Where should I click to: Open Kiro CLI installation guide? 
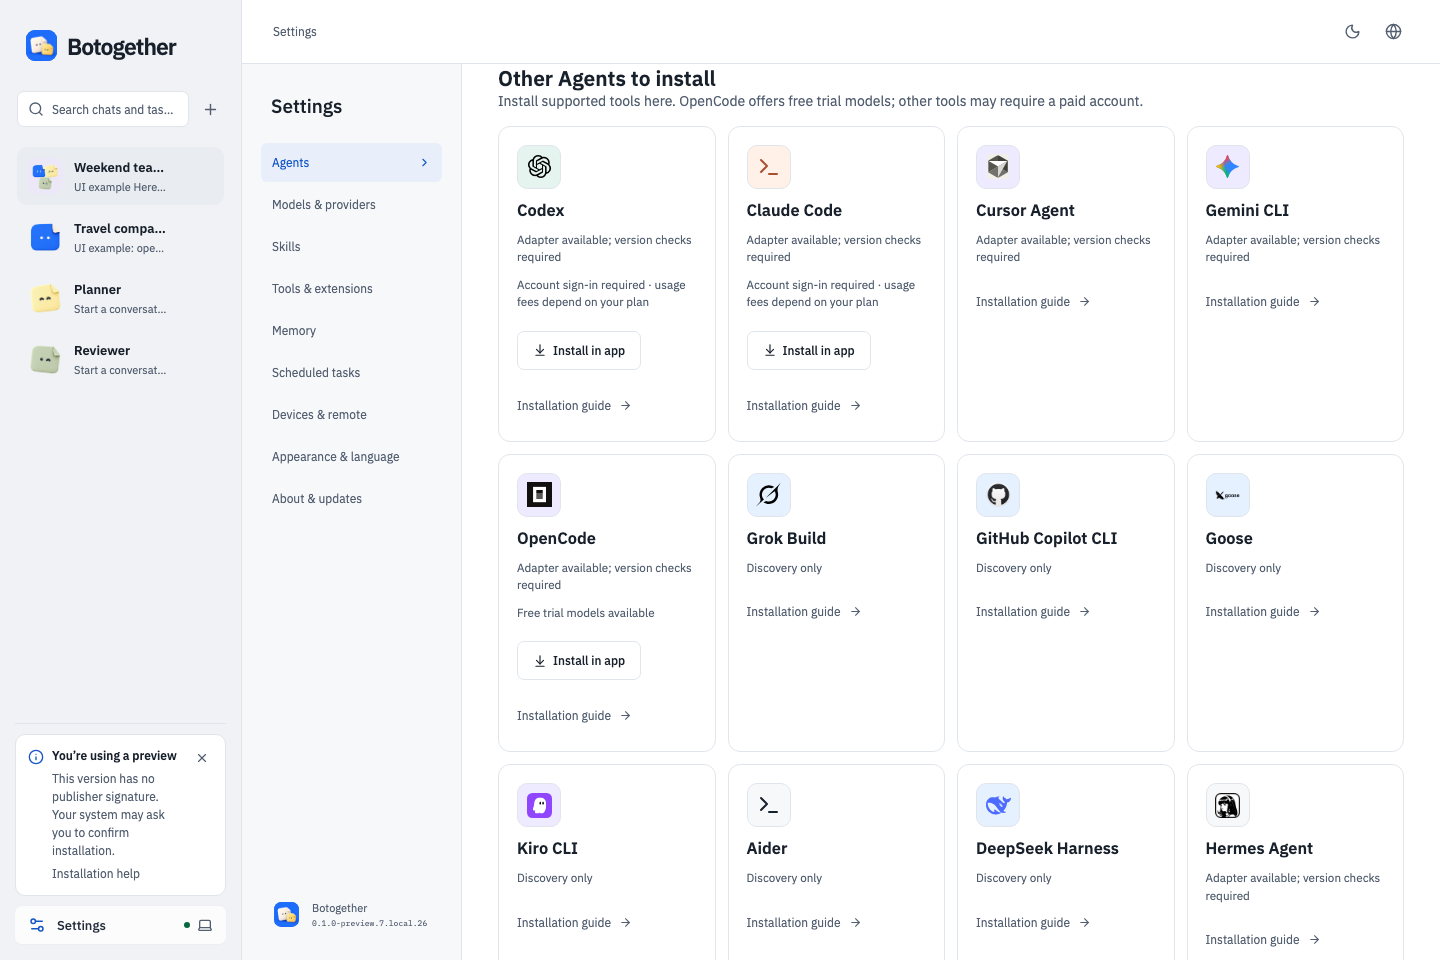[574, 923]
